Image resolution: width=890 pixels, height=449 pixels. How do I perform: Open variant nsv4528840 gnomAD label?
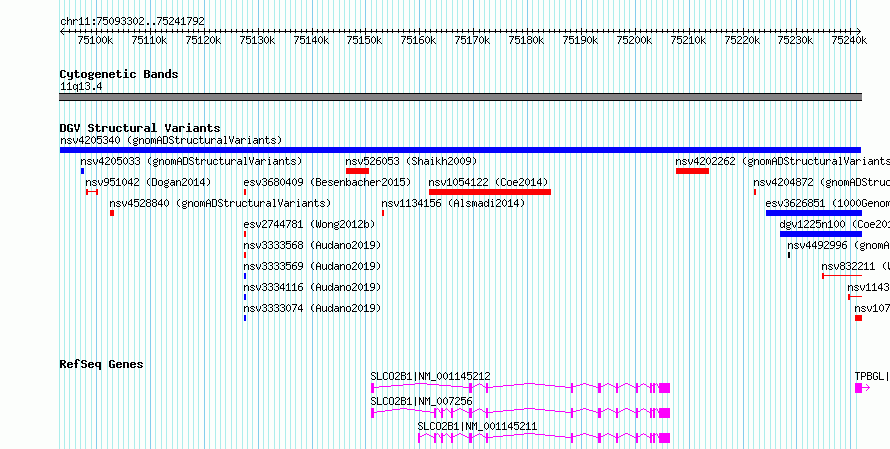220,203
